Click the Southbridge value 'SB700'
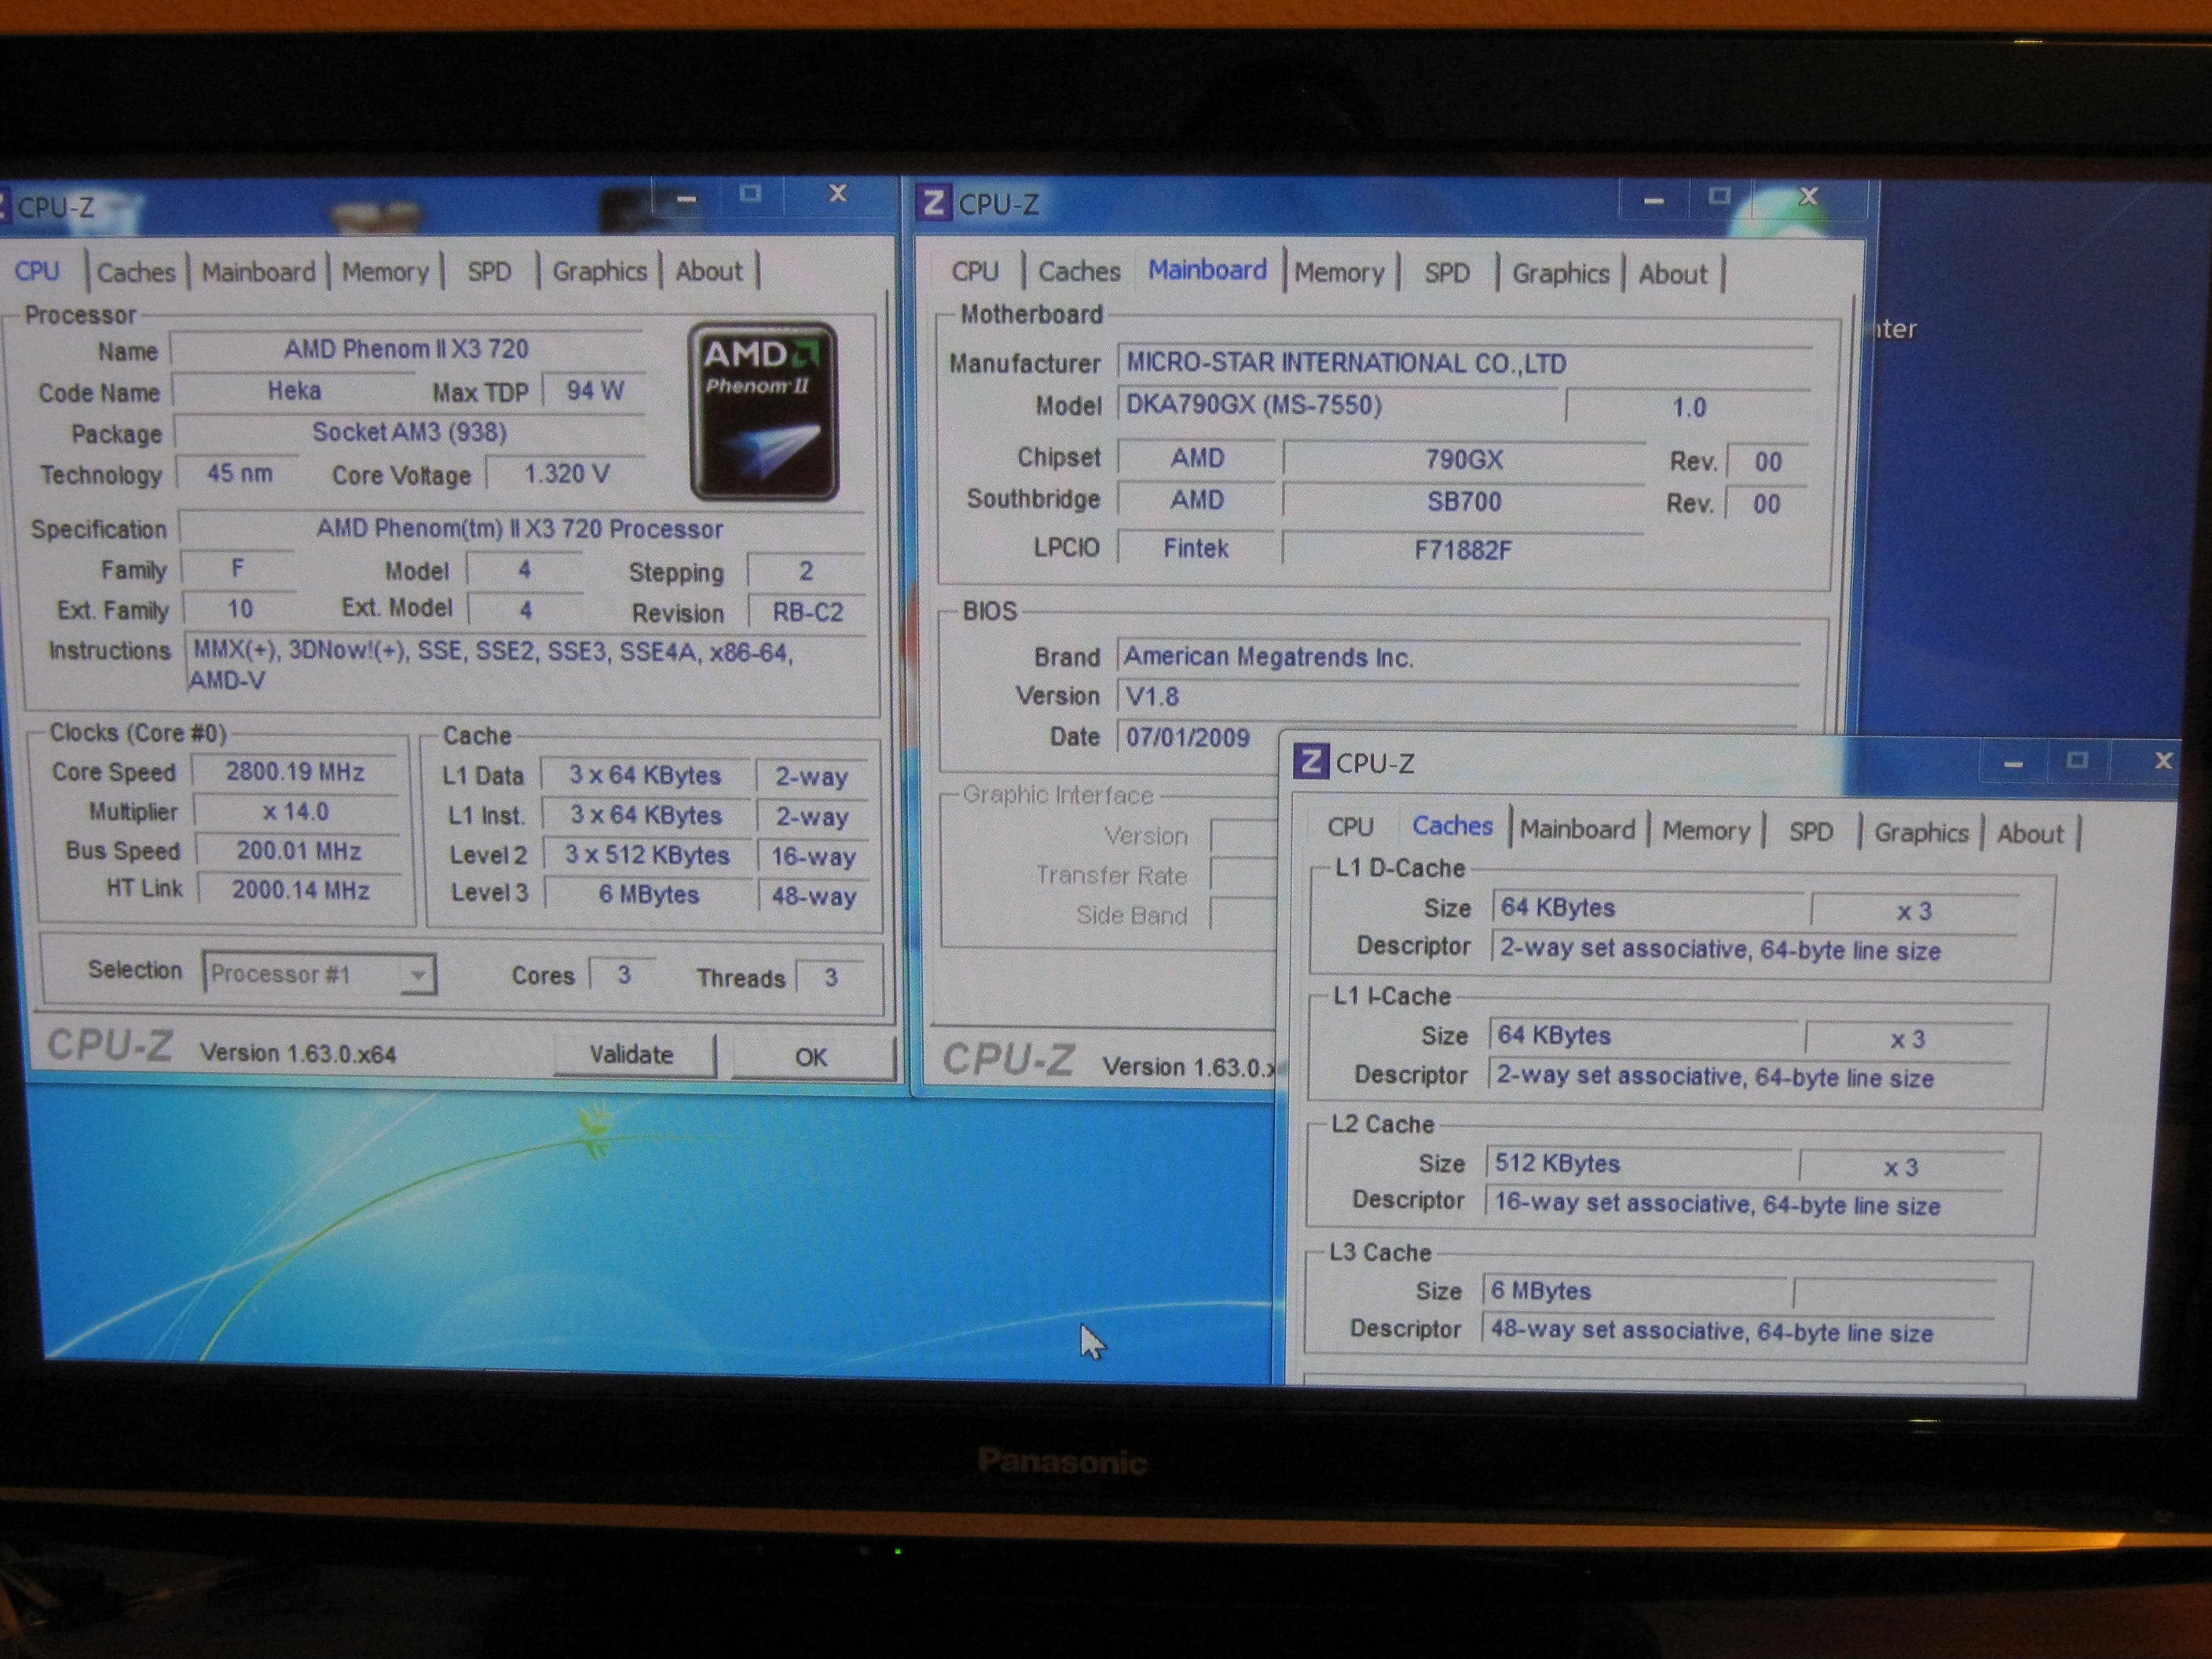 pos(1464,501)
